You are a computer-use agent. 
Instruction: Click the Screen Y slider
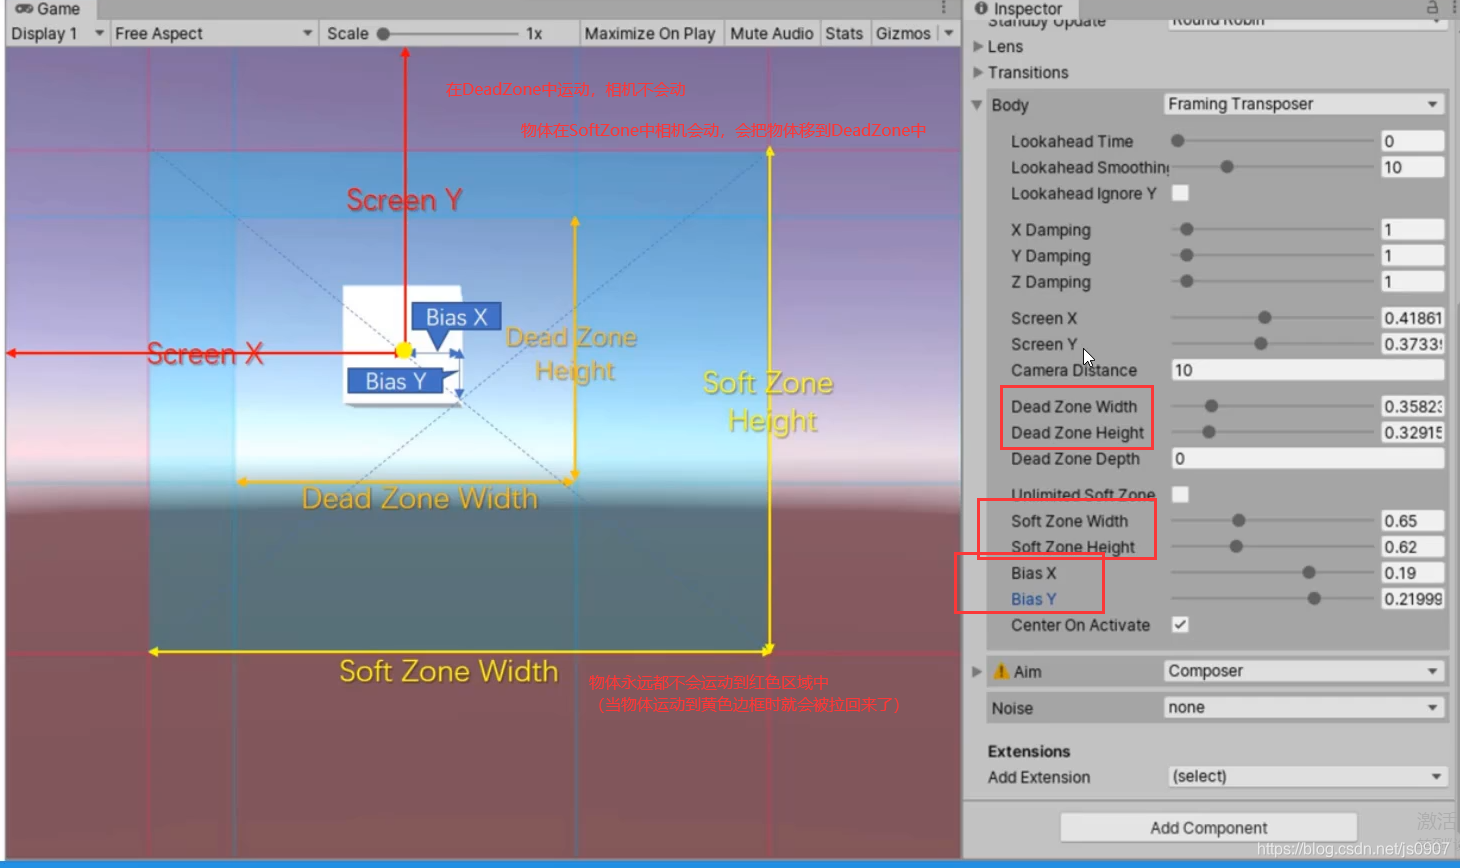tap(1274, 343)
